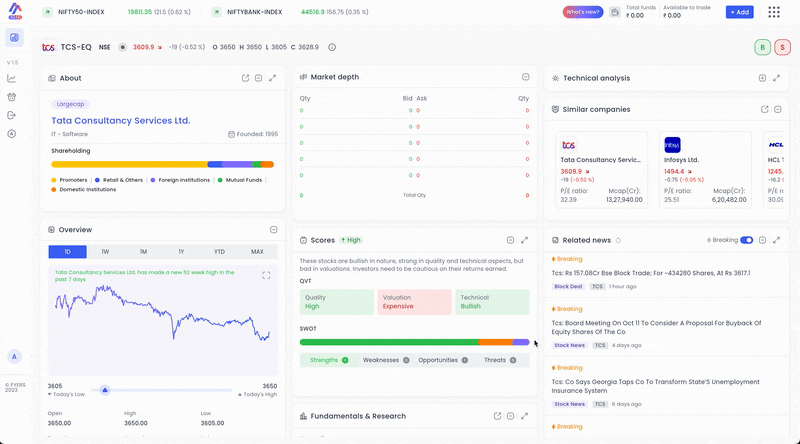Show Opportunities in SWOT
This screenshot has height=444, width=800.
443,360
